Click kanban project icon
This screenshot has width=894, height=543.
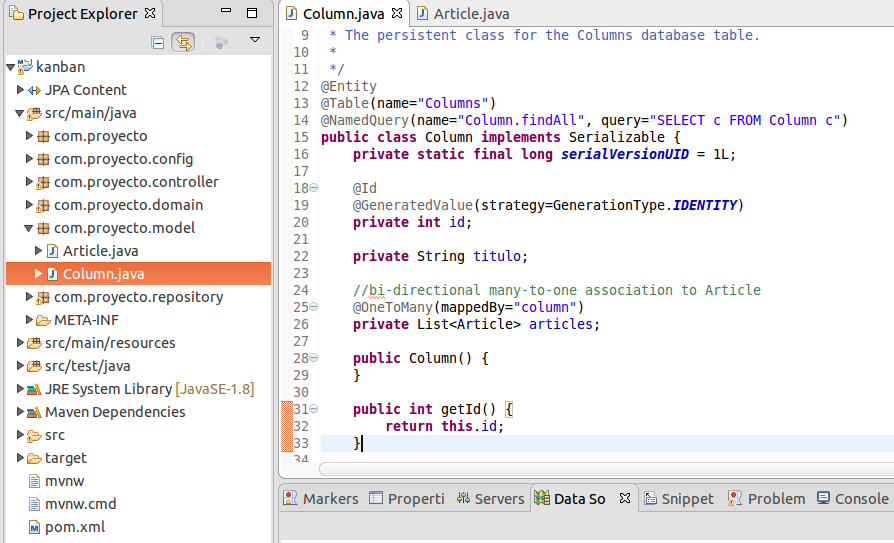pyautogui.click(x=25, y=67)
